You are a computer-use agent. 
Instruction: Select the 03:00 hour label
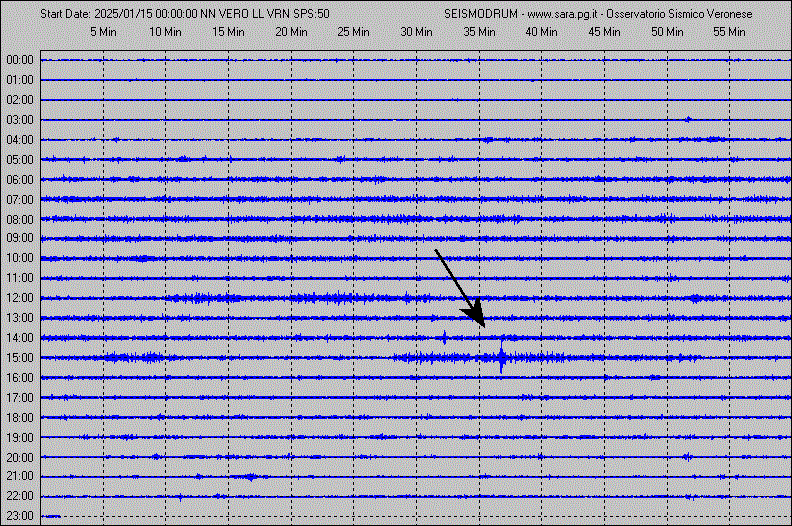[x=20, y=120]
